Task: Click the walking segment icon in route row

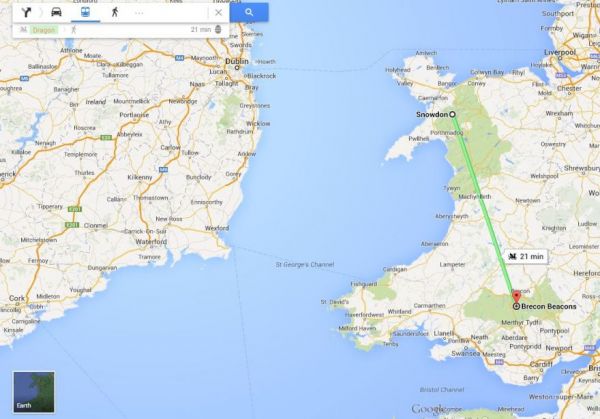Action: 74,30
